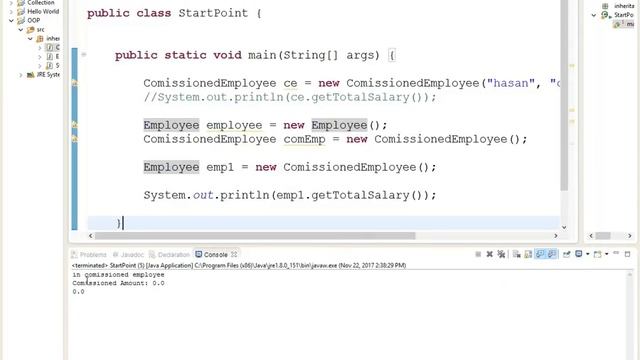Image resolution: width=640 pixels, height=360 pixels.
Task: Click the editor vertical scrollbar thumb
Action: tap(564, 95)
